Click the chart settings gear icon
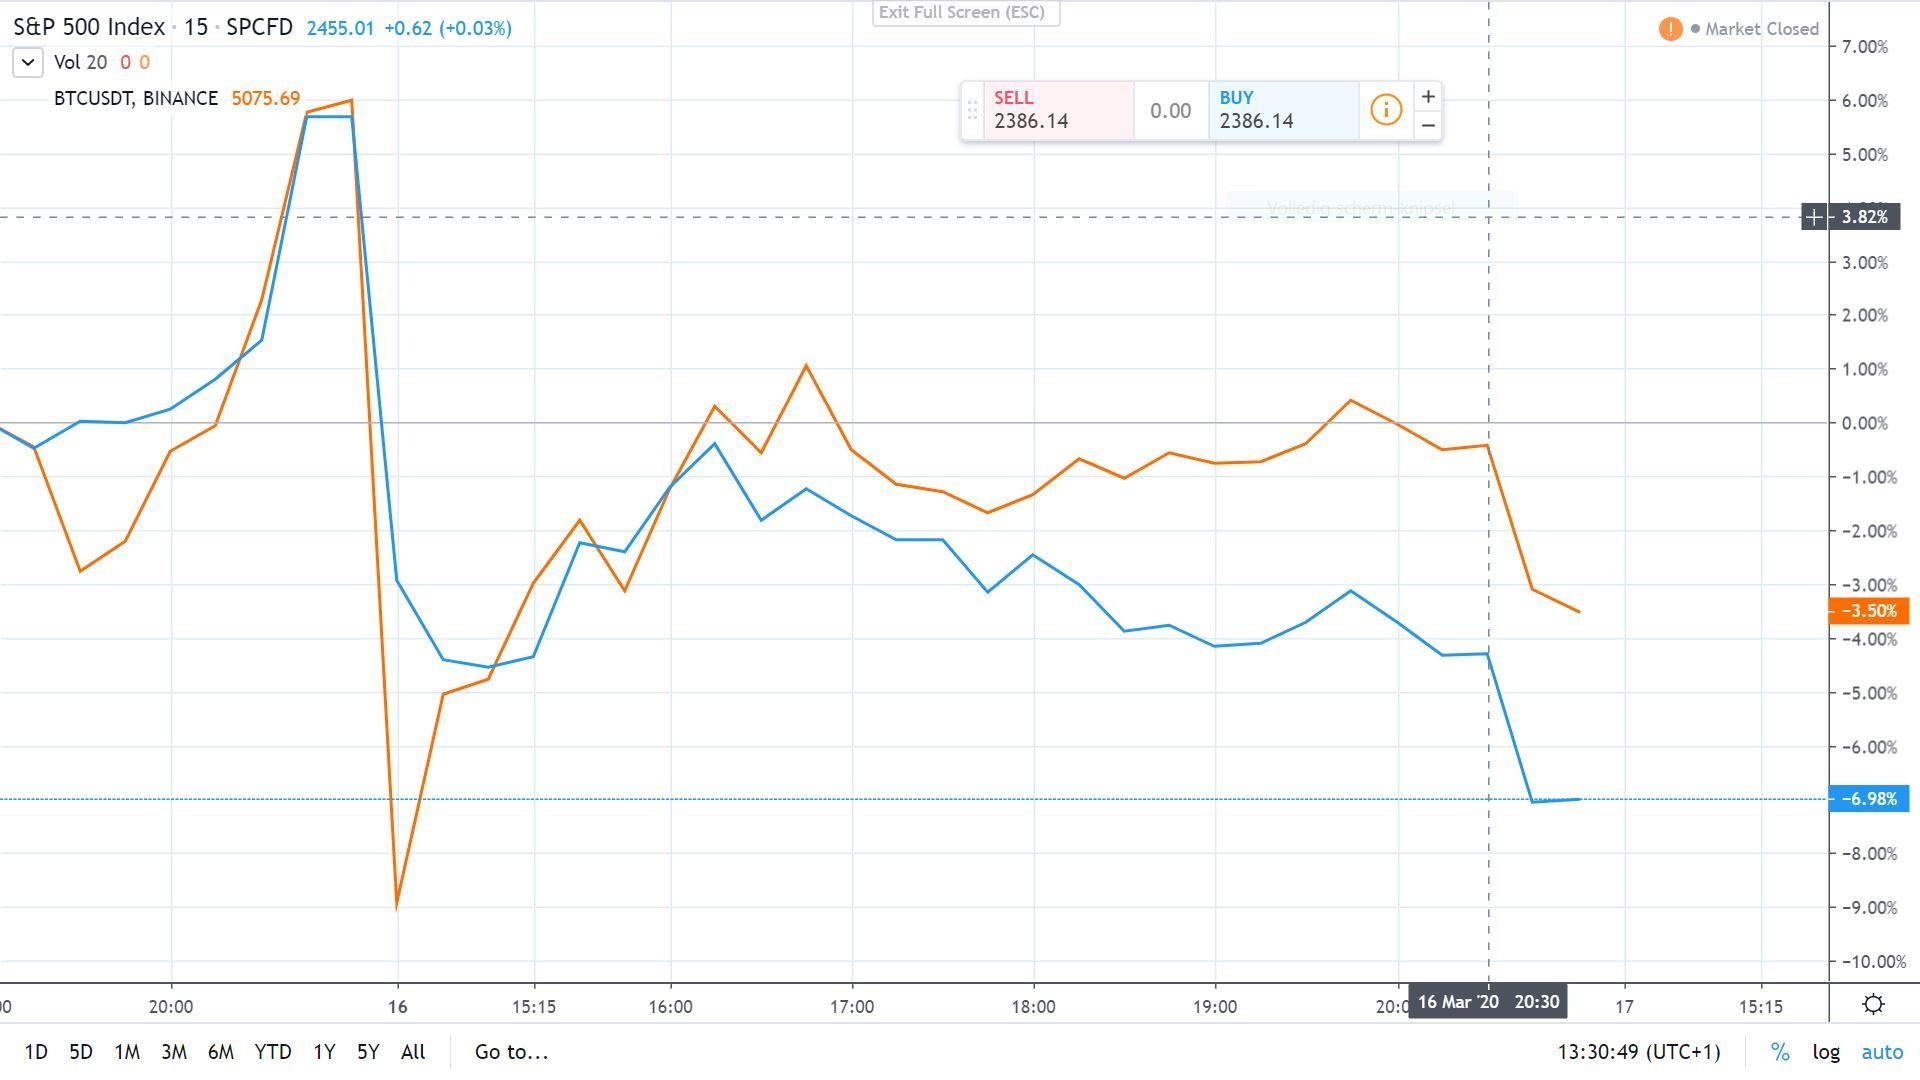 click(x=1874, y=1004)
